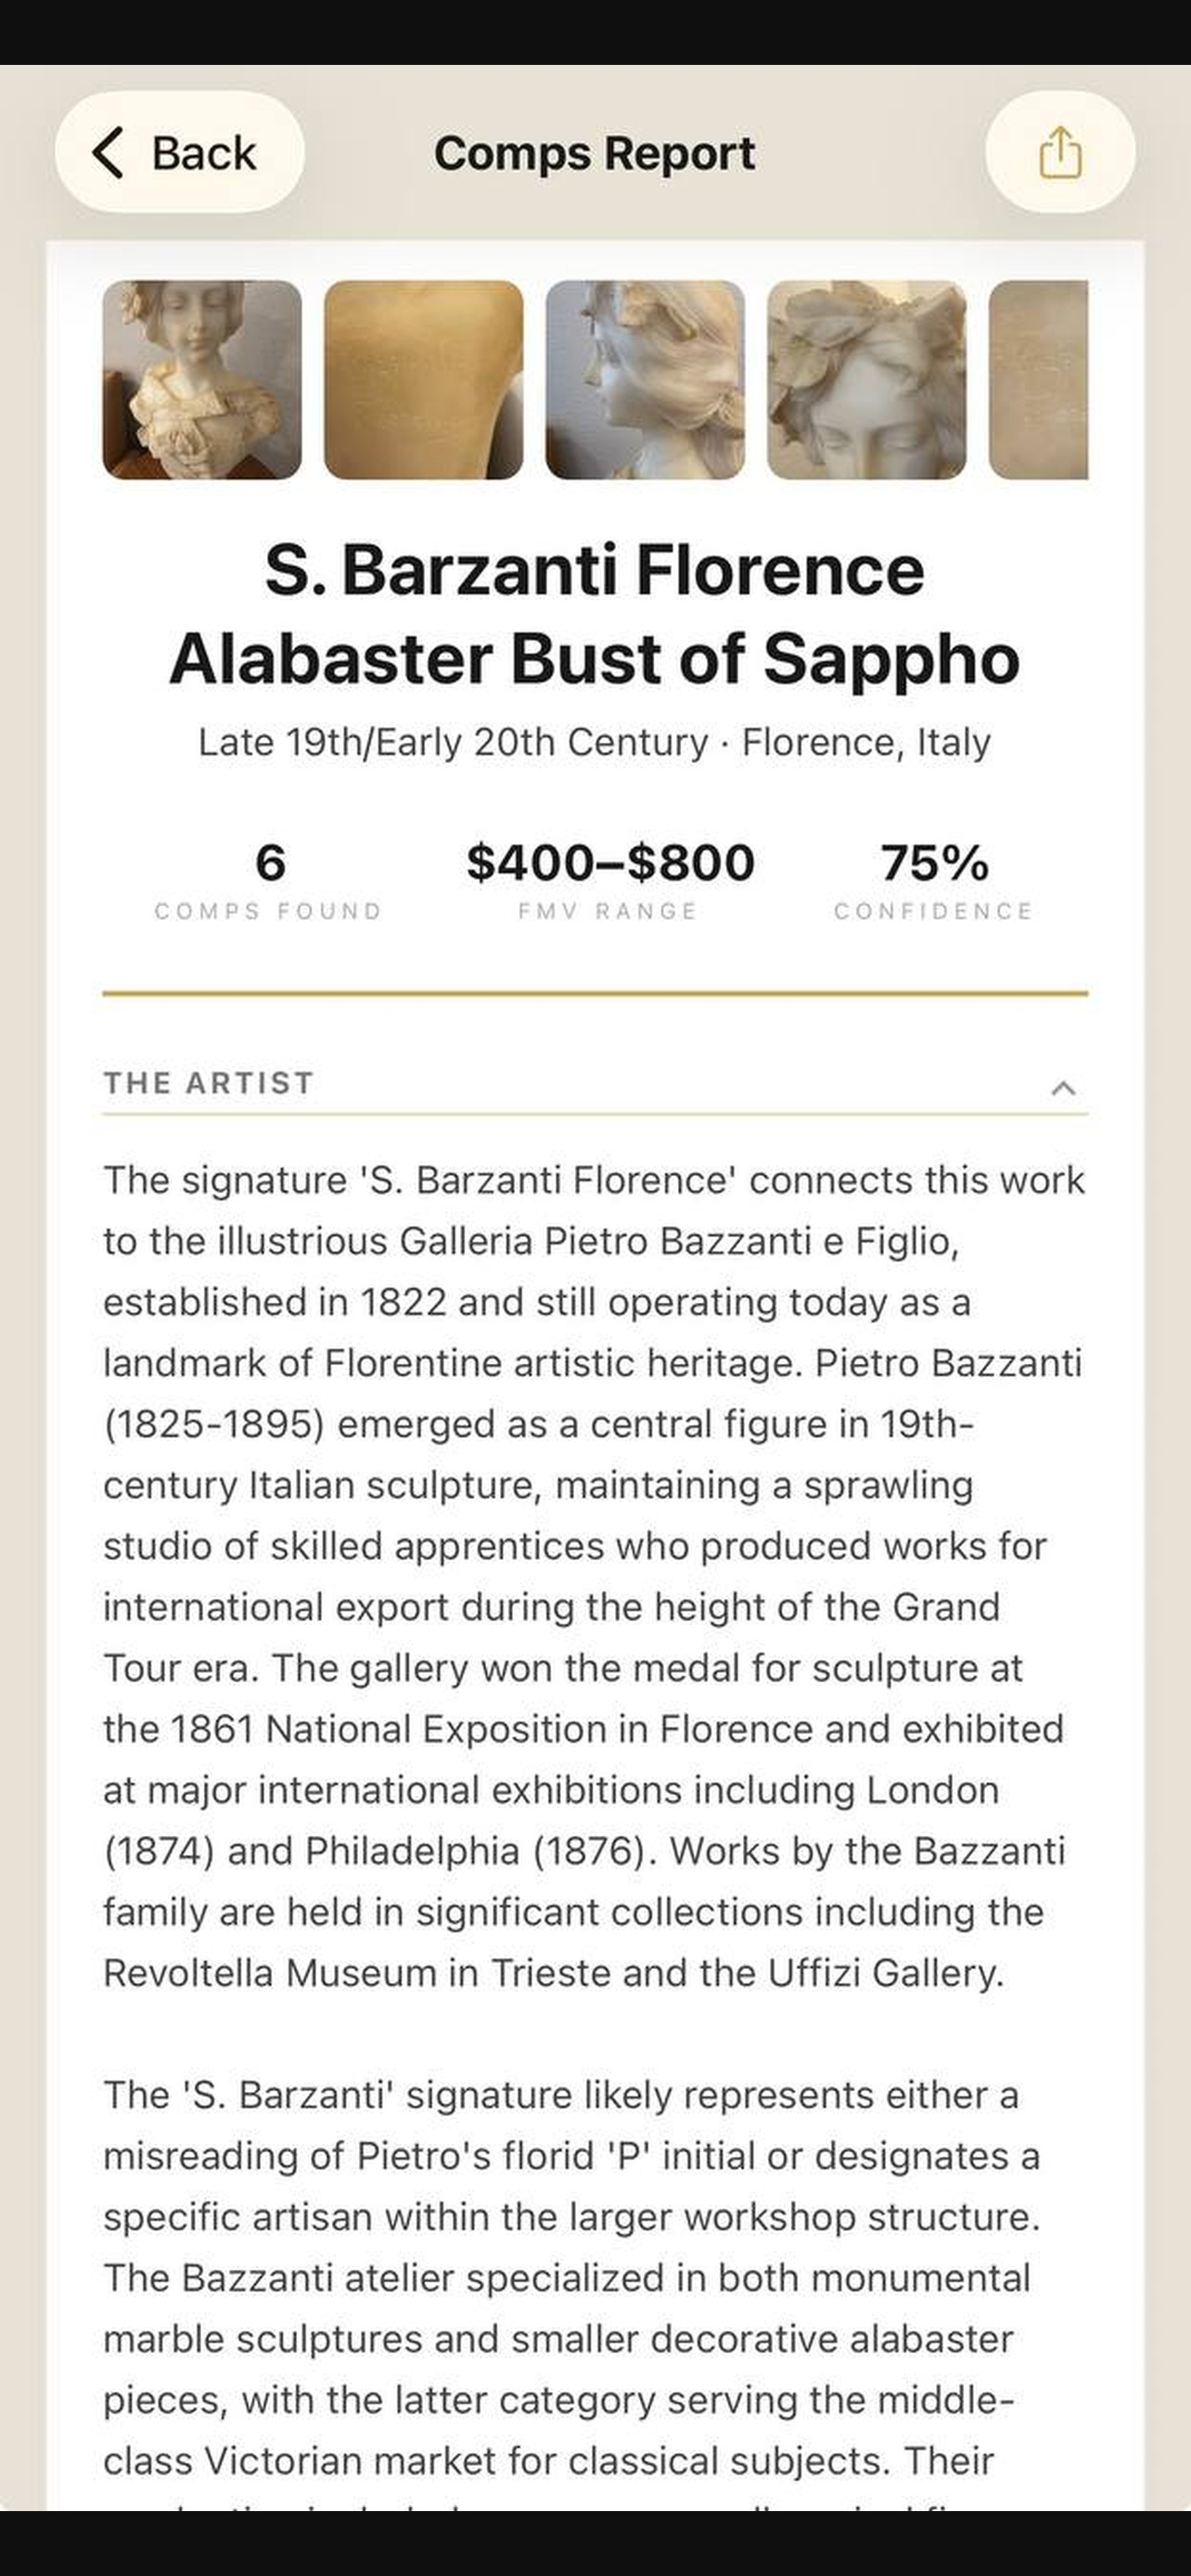Image resolution: width=1191 pixels, height=2576 pixels.
Task: Open the front-view bust thumbnail
Action: [x=202, y=380]
